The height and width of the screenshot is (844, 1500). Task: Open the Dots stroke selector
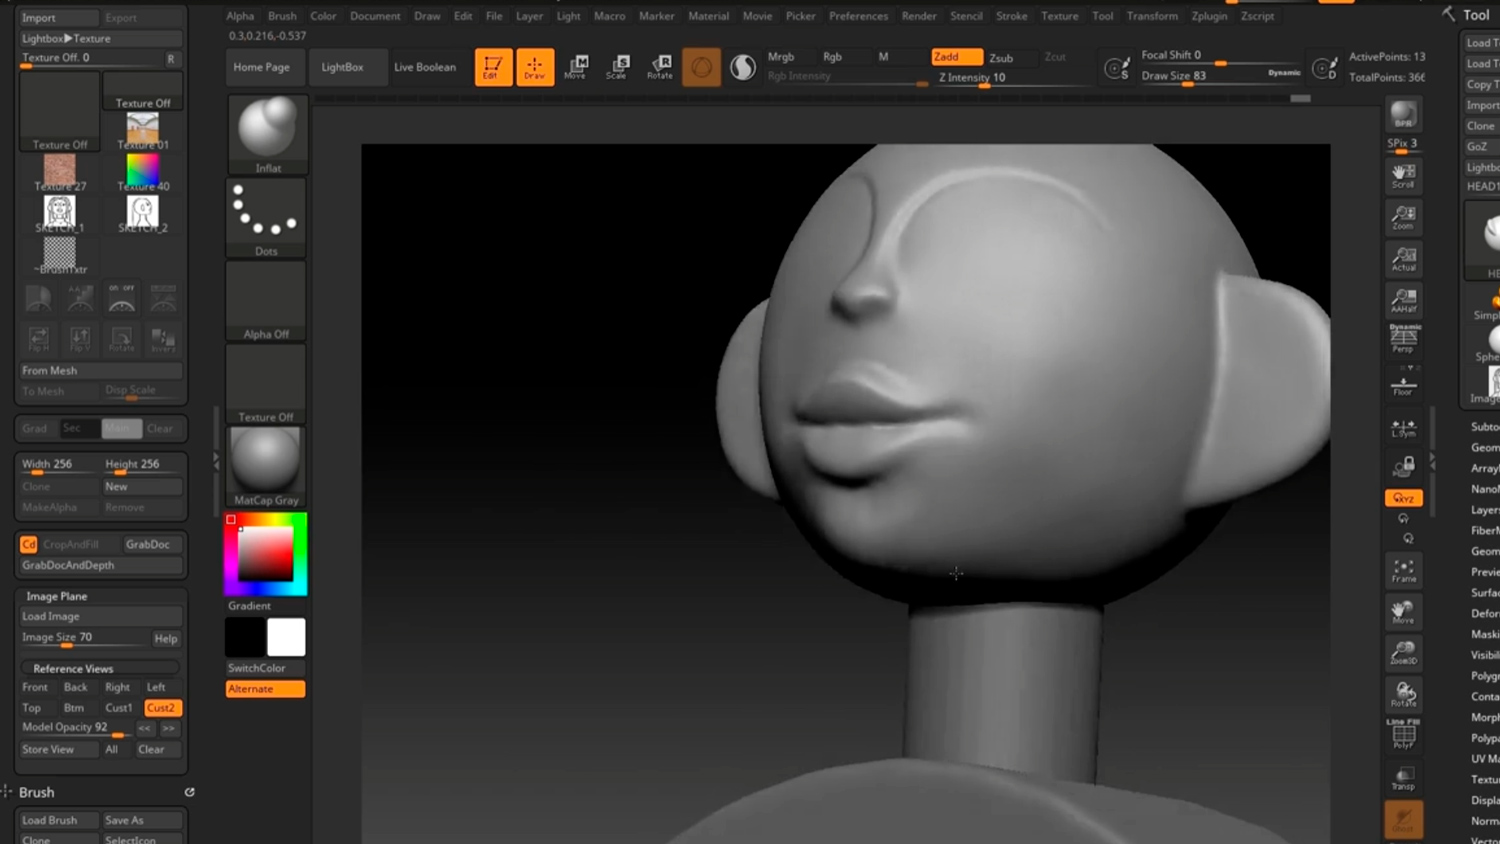point(267,218)
